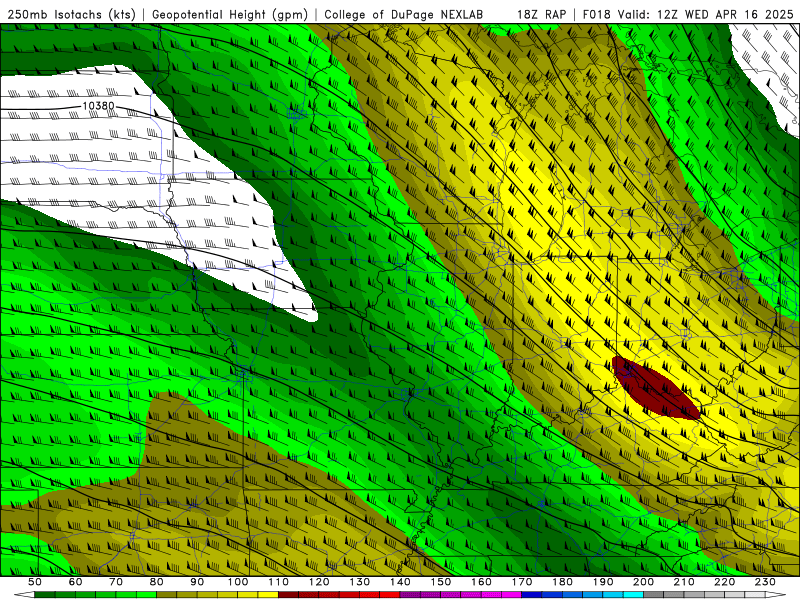Click the 10380 height contour label
The image size is (800, 600).
pos(98,106)
